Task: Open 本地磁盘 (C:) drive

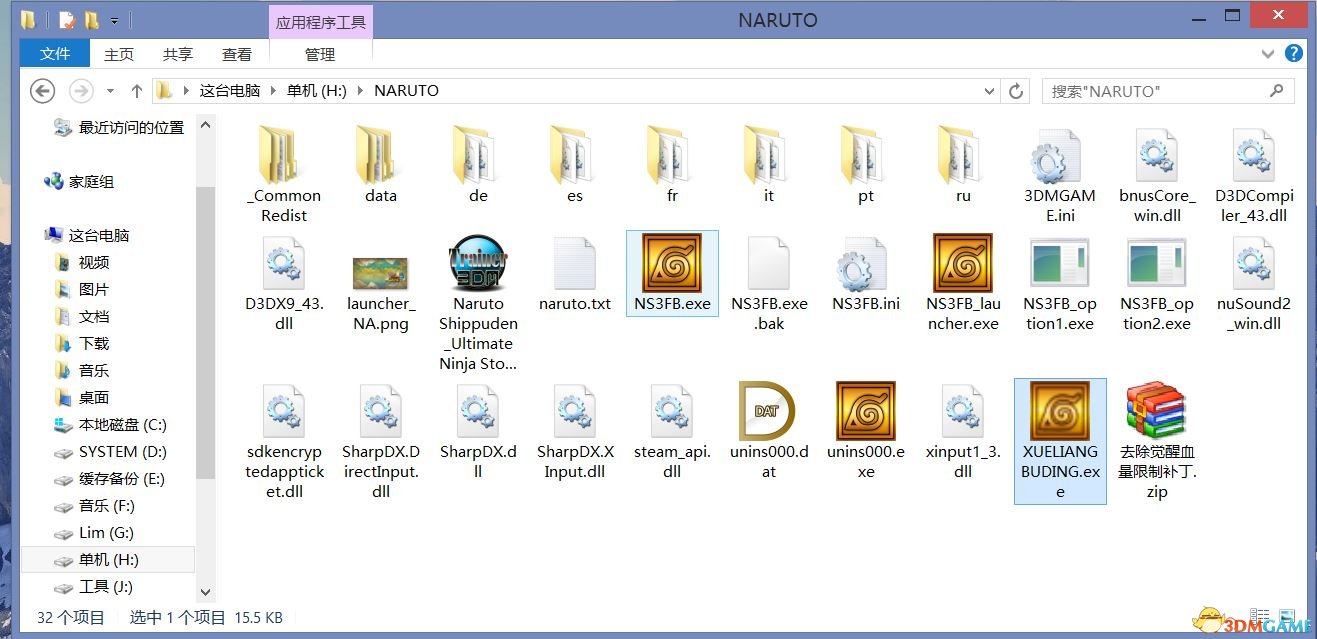Action: (x=110, y=424)
